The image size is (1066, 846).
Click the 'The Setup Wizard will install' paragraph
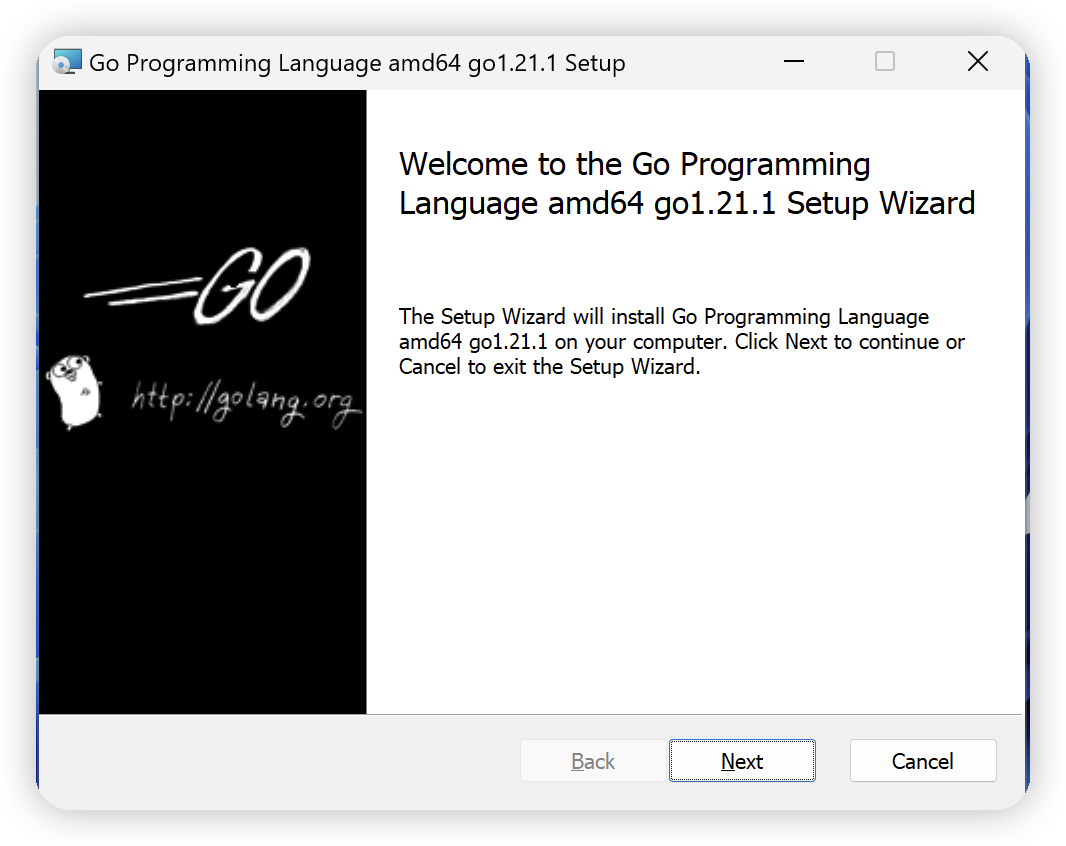[681, 341]
